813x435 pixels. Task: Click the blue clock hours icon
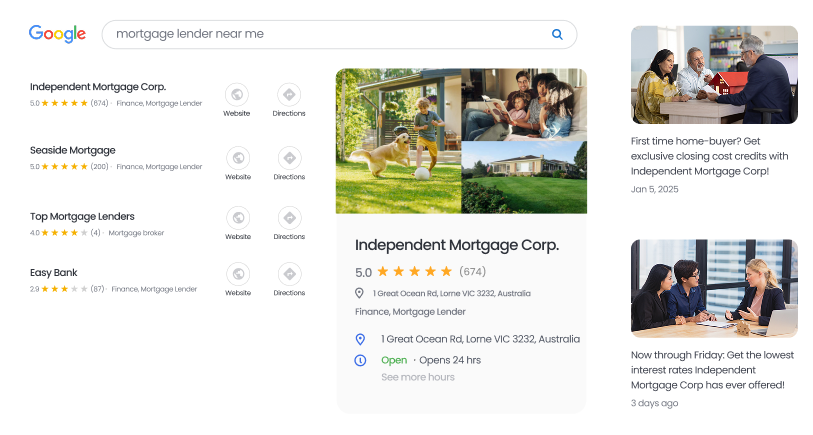coord(360,360)
